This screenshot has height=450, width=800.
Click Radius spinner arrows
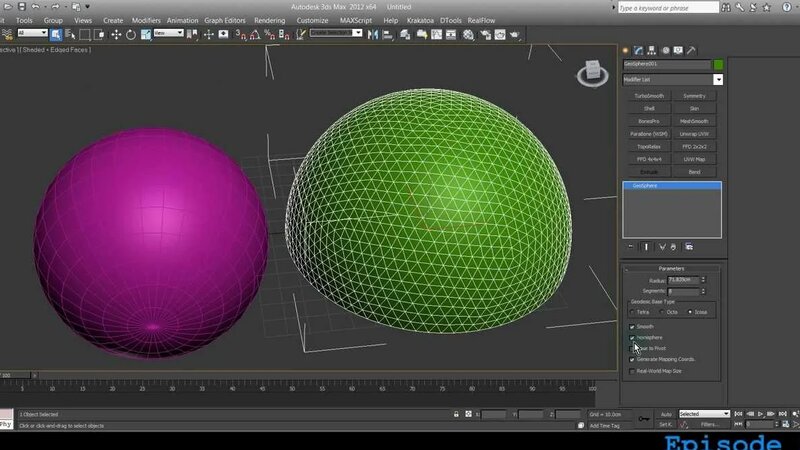(703, 280)
